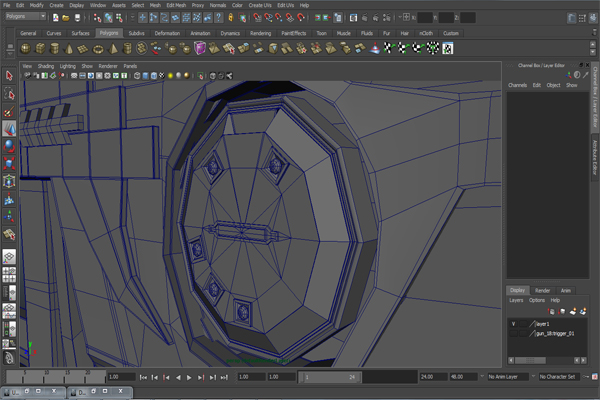Click the save scene icon
The image size is (600, 400).
tap(77, 17)
